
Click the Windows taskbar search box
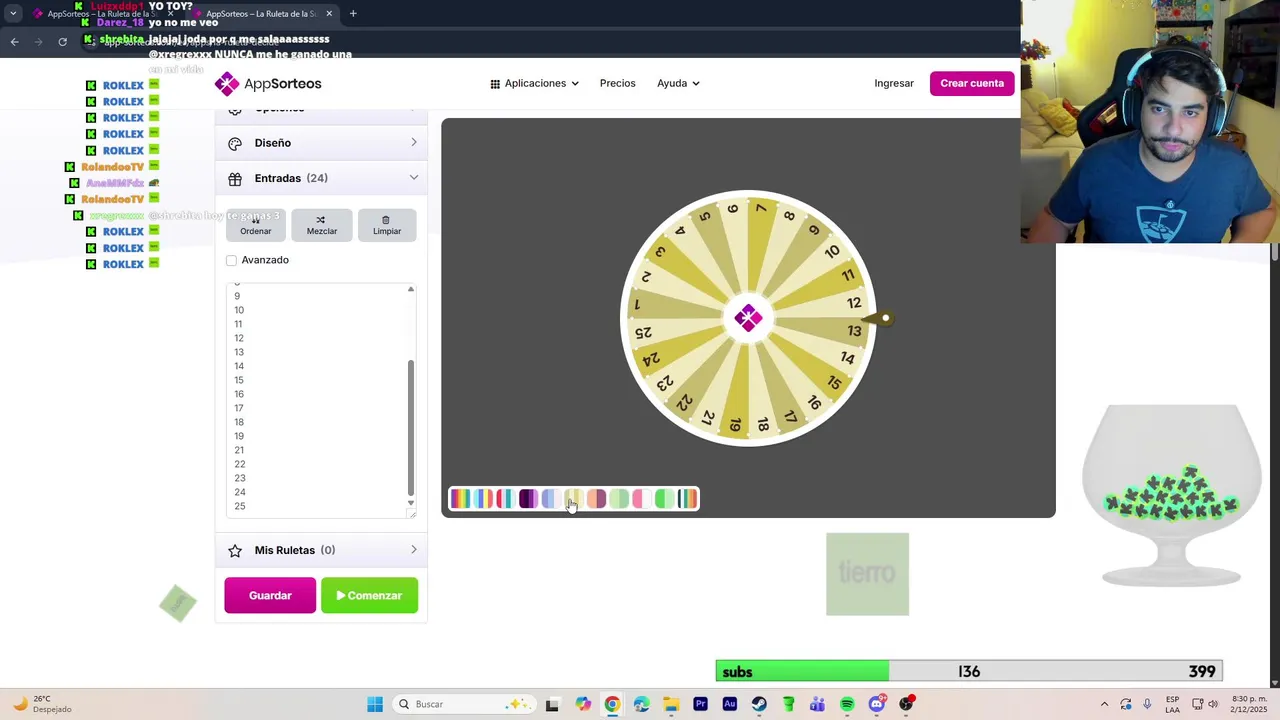point(462,704)
